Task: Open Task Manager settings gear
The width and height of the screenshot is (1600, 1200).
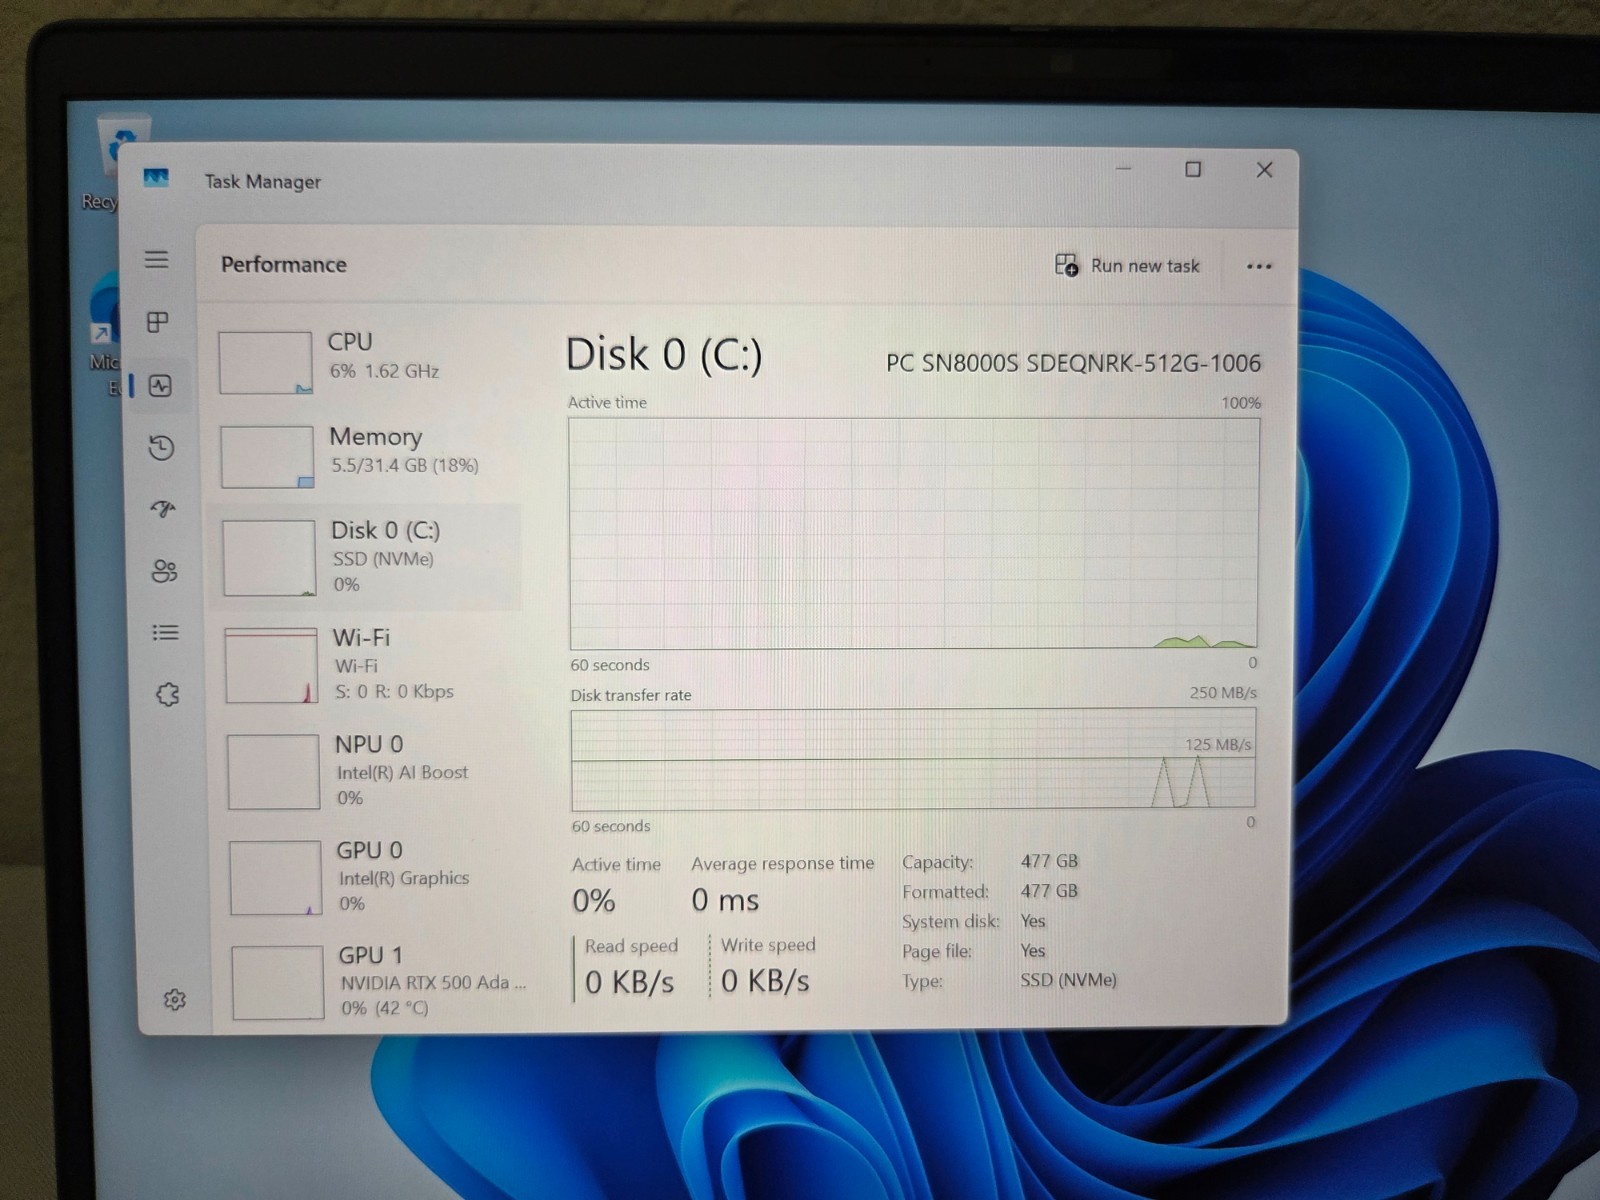Action: tap(174, 999)
